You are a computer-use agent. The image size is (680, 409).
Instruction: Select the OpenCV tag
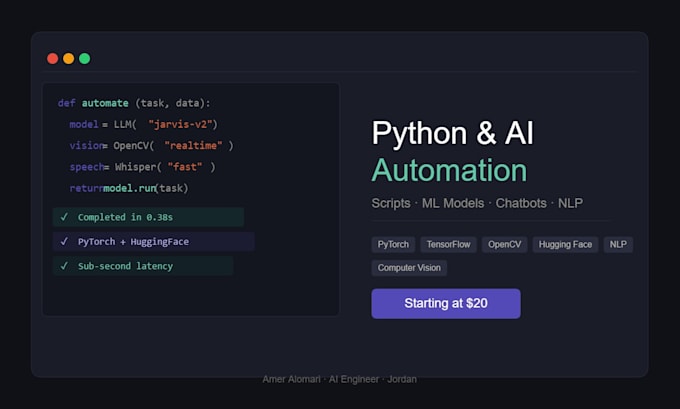click(504, 245)
